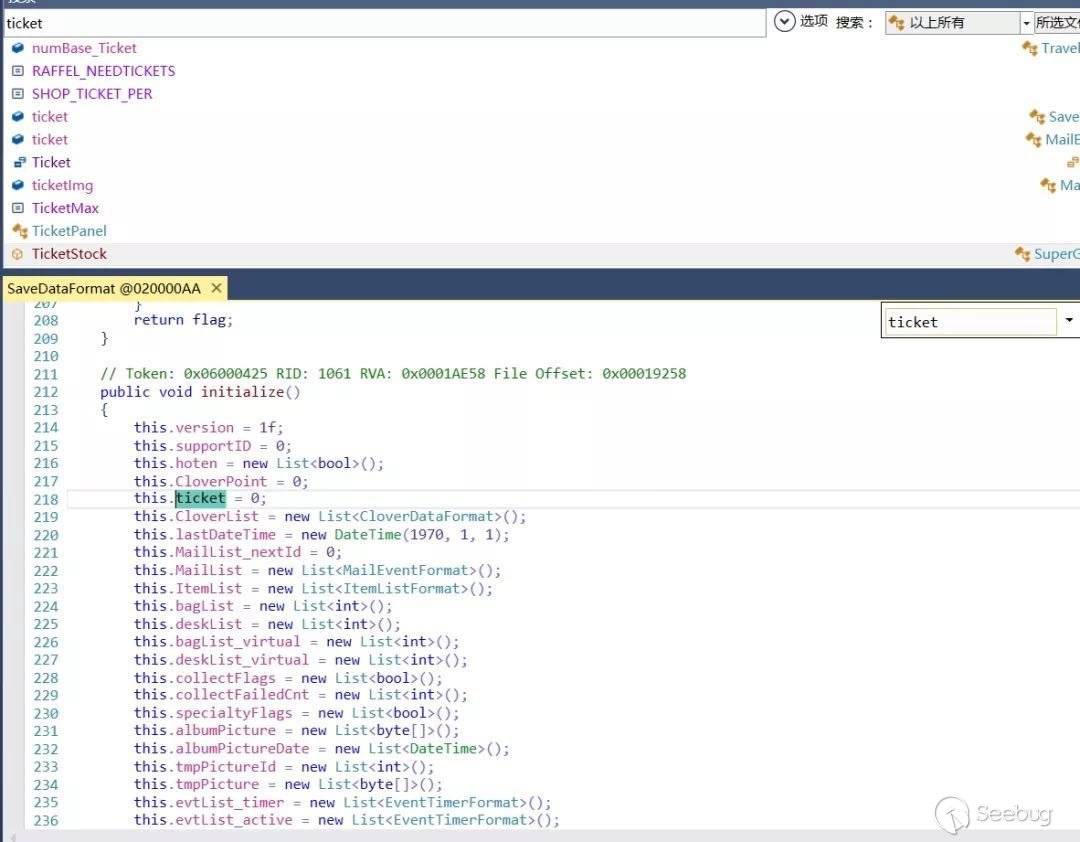1080x842 pixels.
Task: Switch to the SaveDataFormat @020000AA tab
Action: (104, 288)
